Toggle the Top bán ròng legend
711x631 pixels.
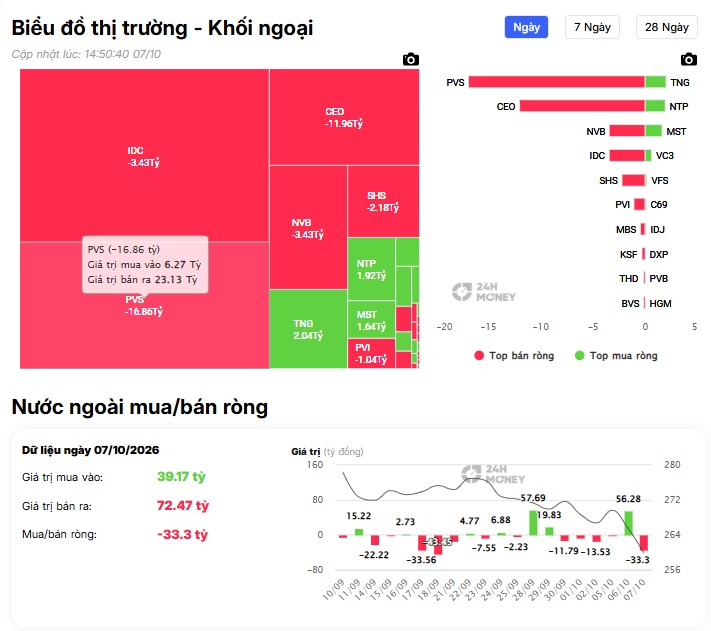tap(514, 356)
